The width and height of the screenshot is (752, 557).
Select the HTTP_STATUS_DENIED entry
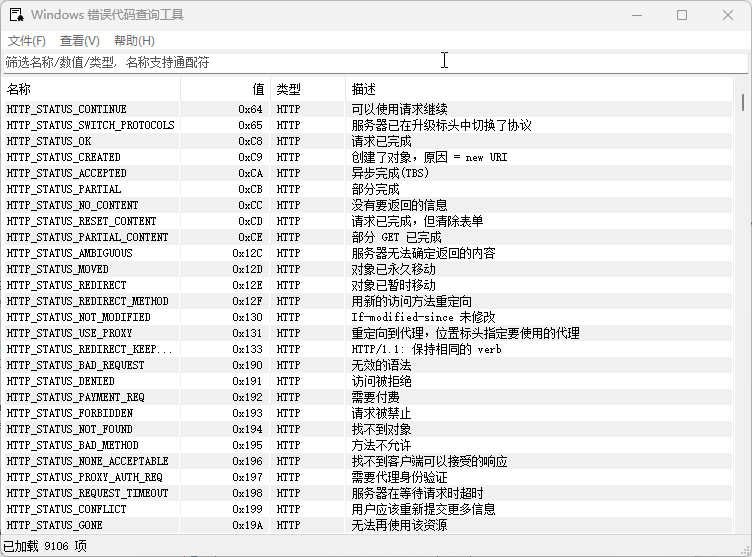pyautogui.click(x=368, y=381)
